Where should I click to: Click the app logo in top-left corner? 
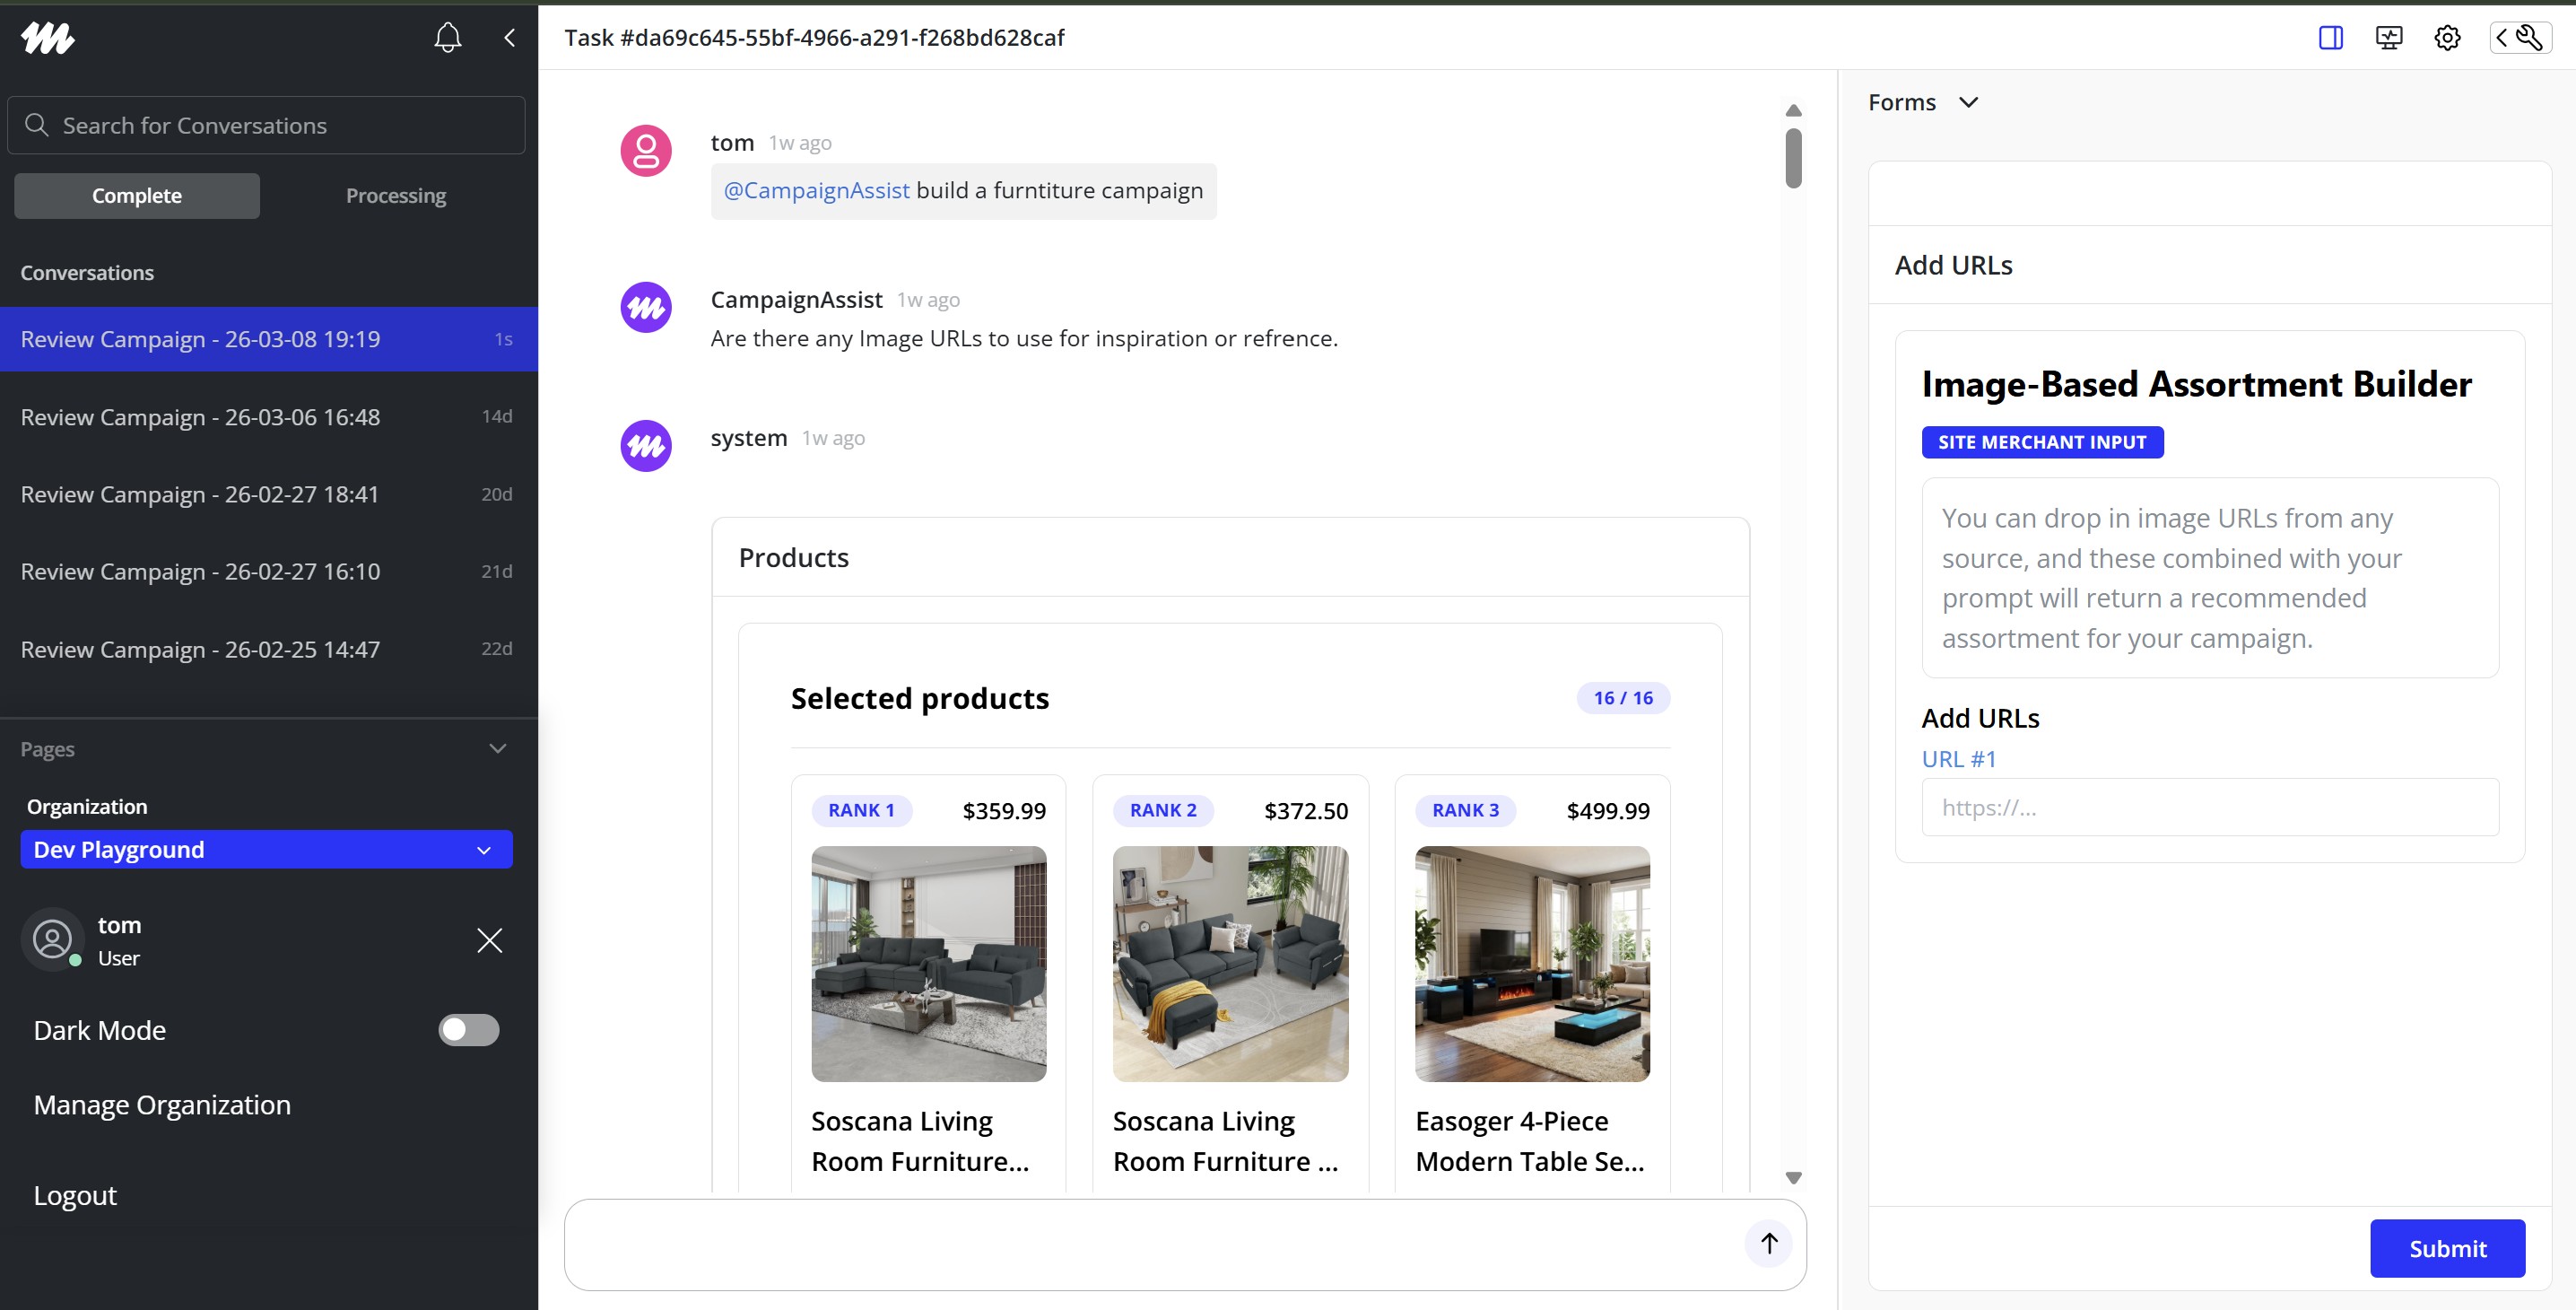(47, 38)
